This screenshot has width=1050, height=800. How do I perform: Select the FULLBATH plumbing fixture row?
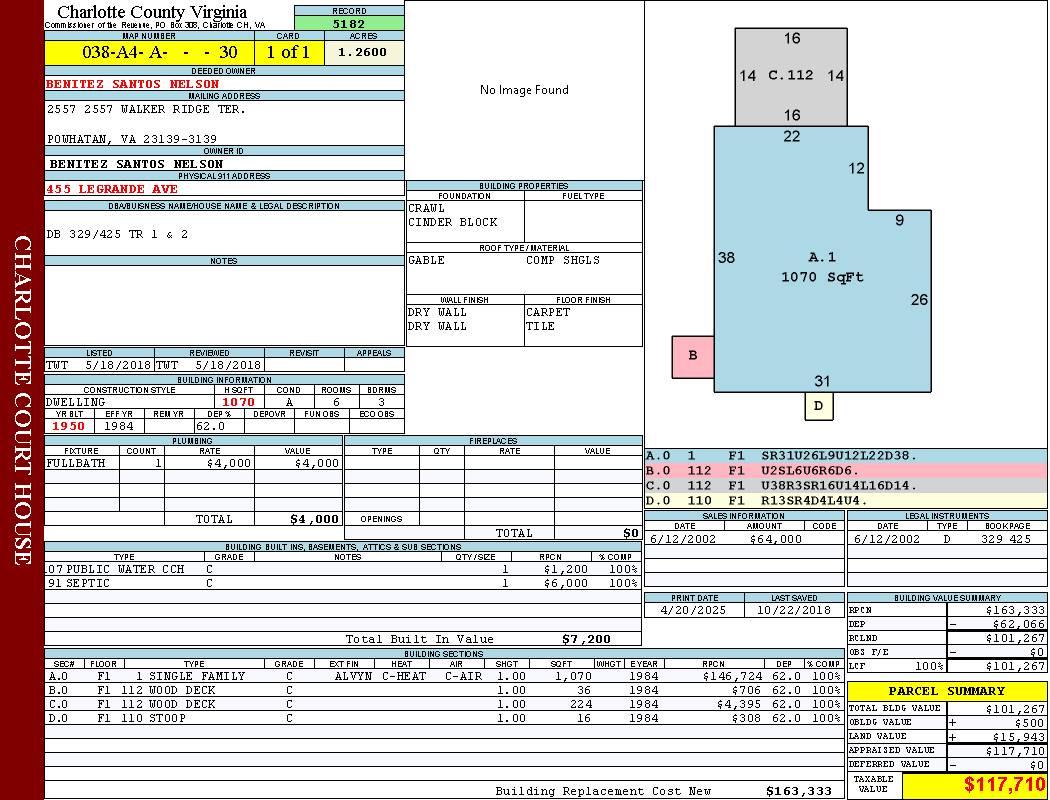[193, 463]
